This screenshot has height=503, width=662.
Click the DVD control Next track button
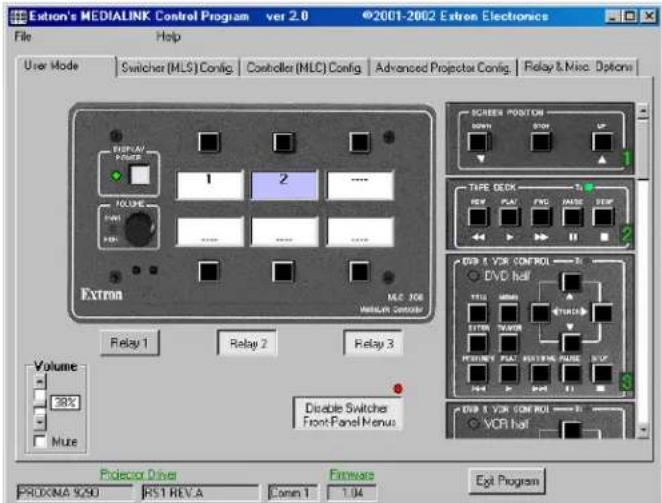point(540,373)
